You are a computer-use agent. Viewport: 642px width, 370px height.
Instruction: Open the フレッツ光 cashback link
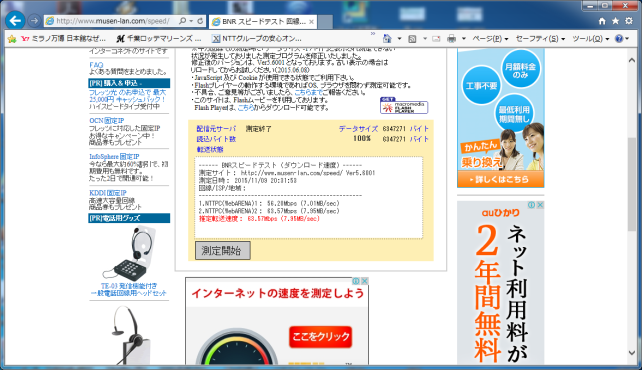click(127, 96)
